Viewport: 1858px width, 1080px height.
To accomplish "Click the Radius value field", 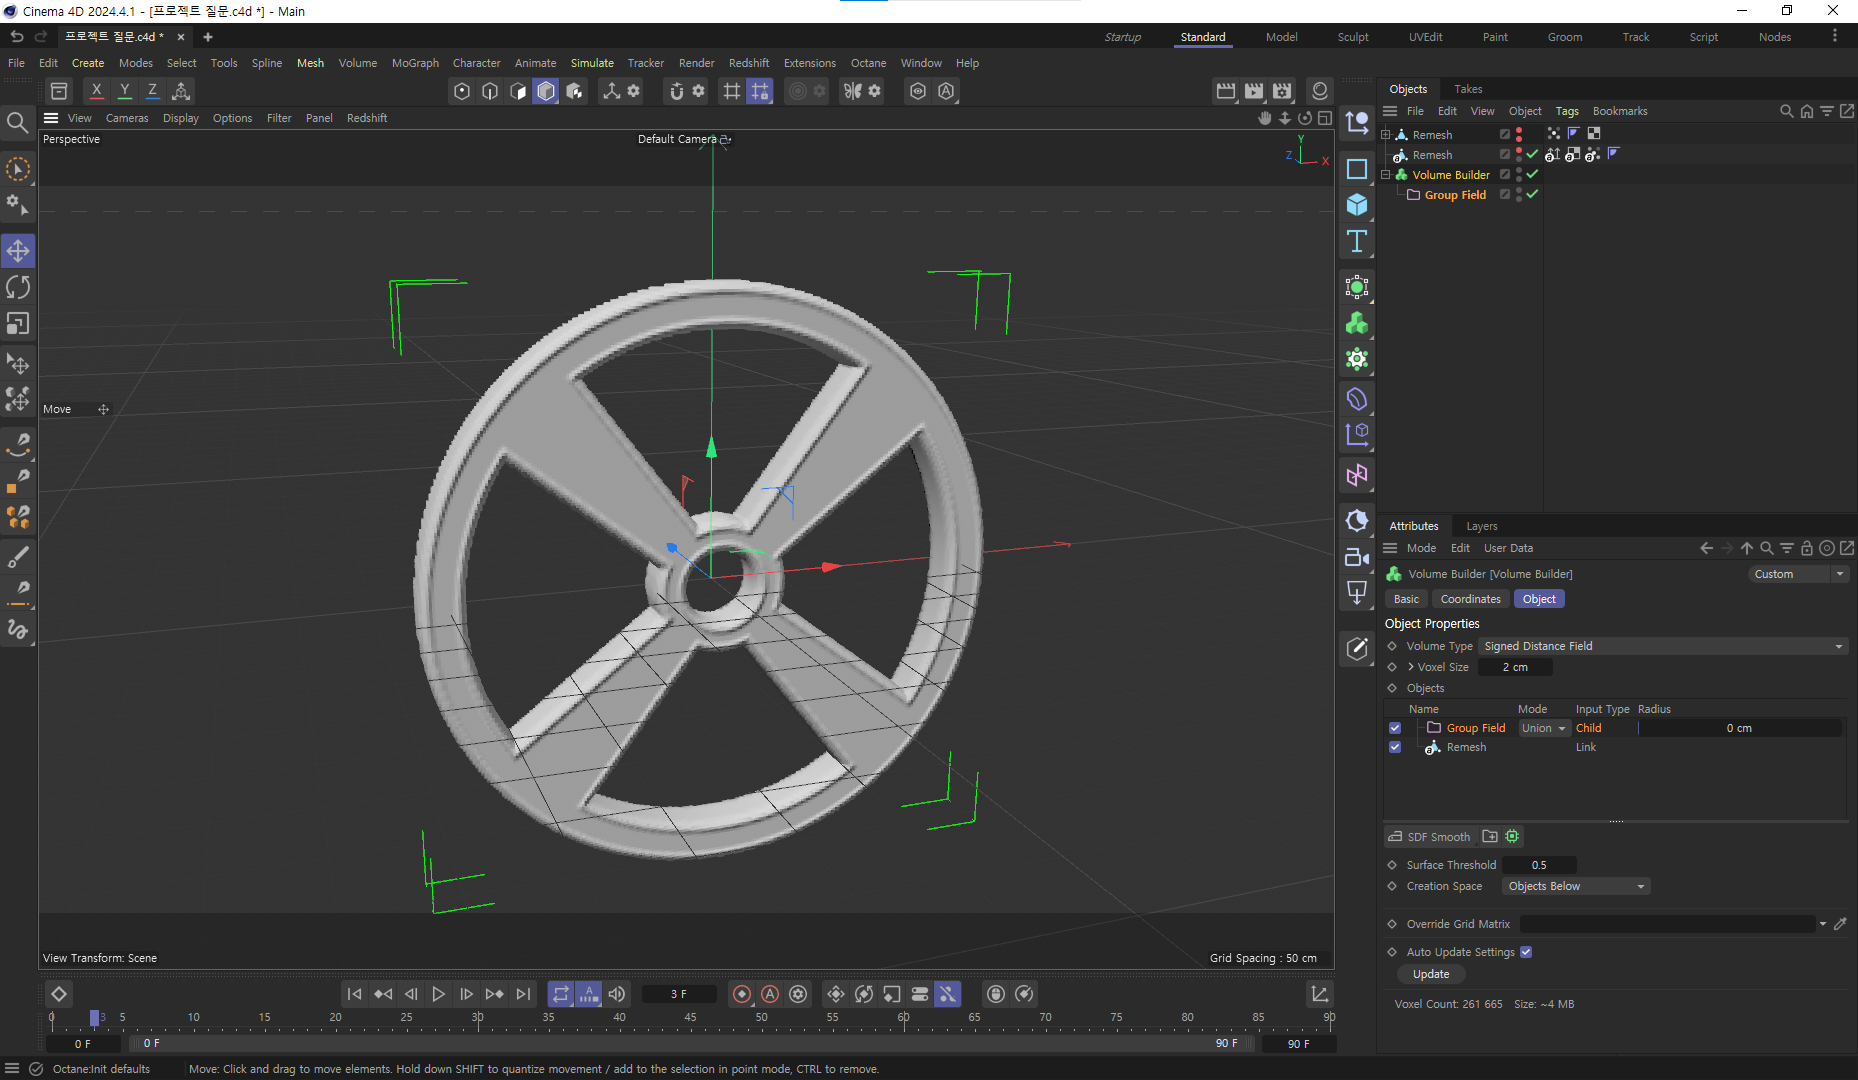I will (x=1738, y=728).
